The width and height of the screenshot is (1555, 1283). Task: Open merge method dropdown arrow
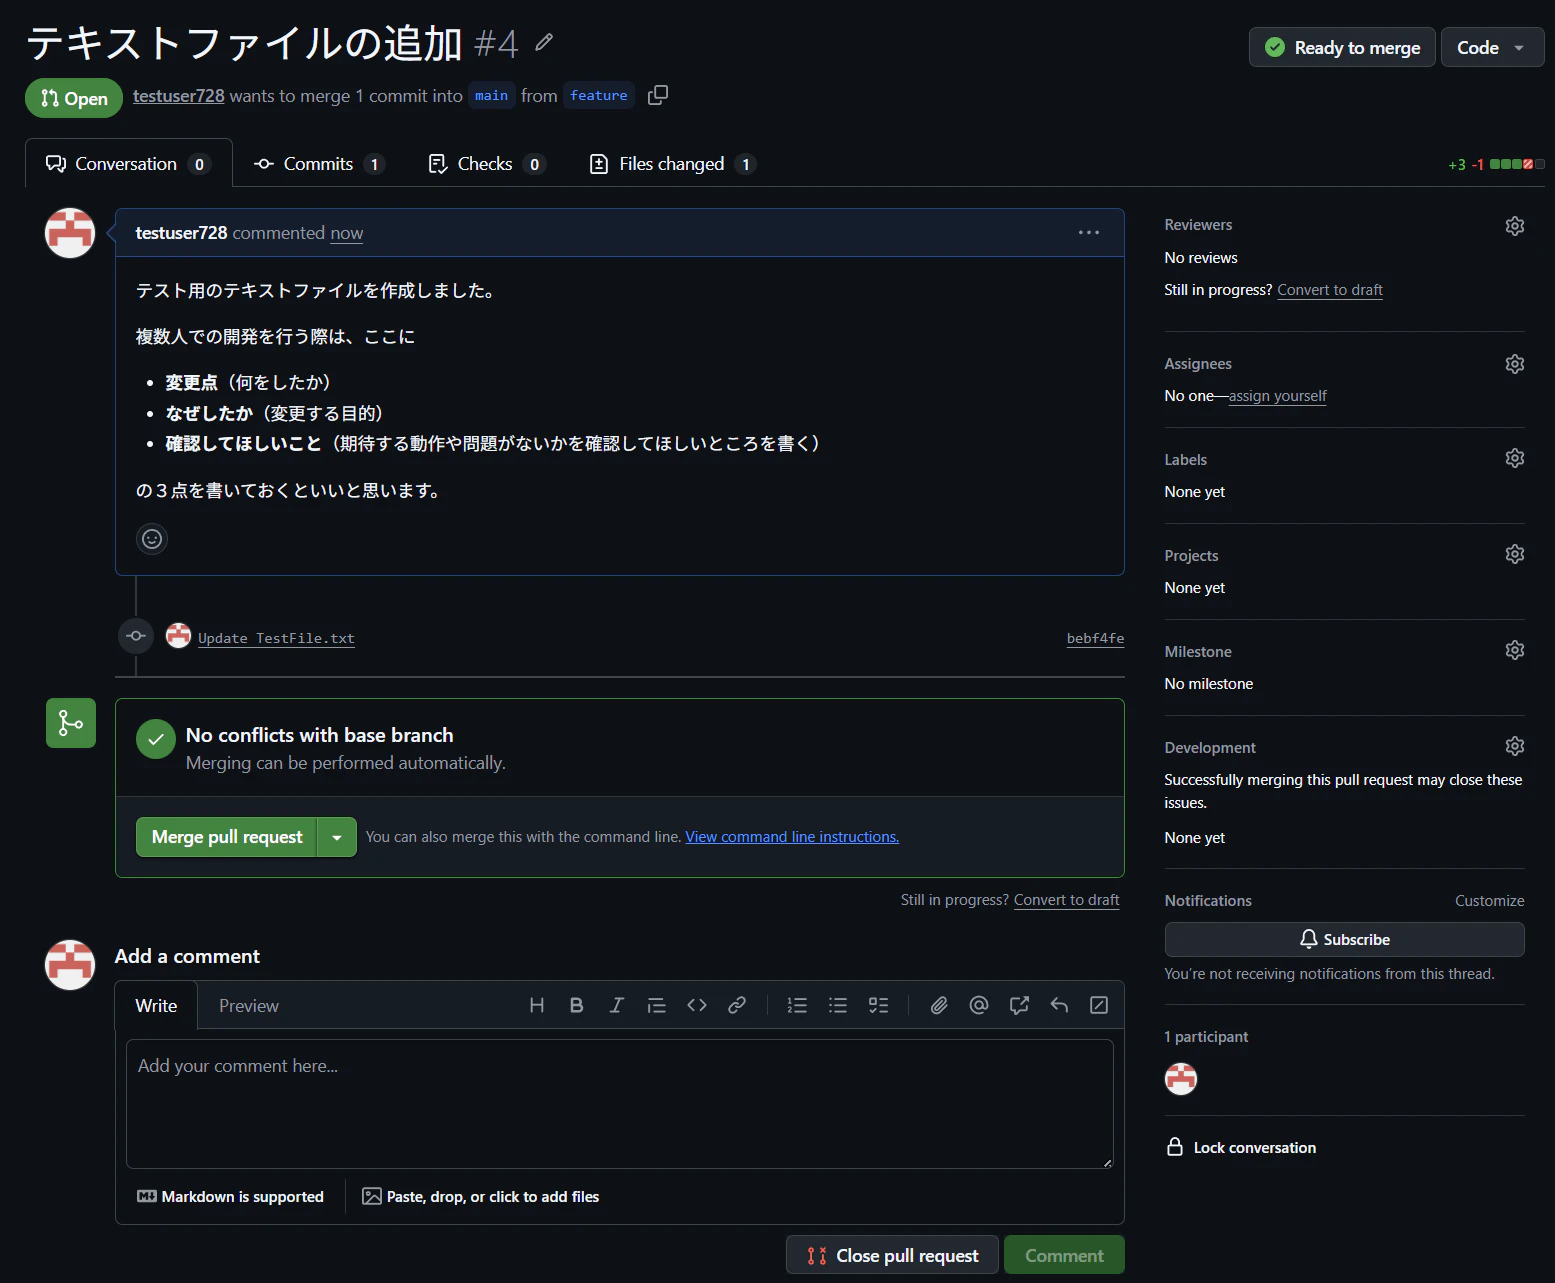click(337, 837)
